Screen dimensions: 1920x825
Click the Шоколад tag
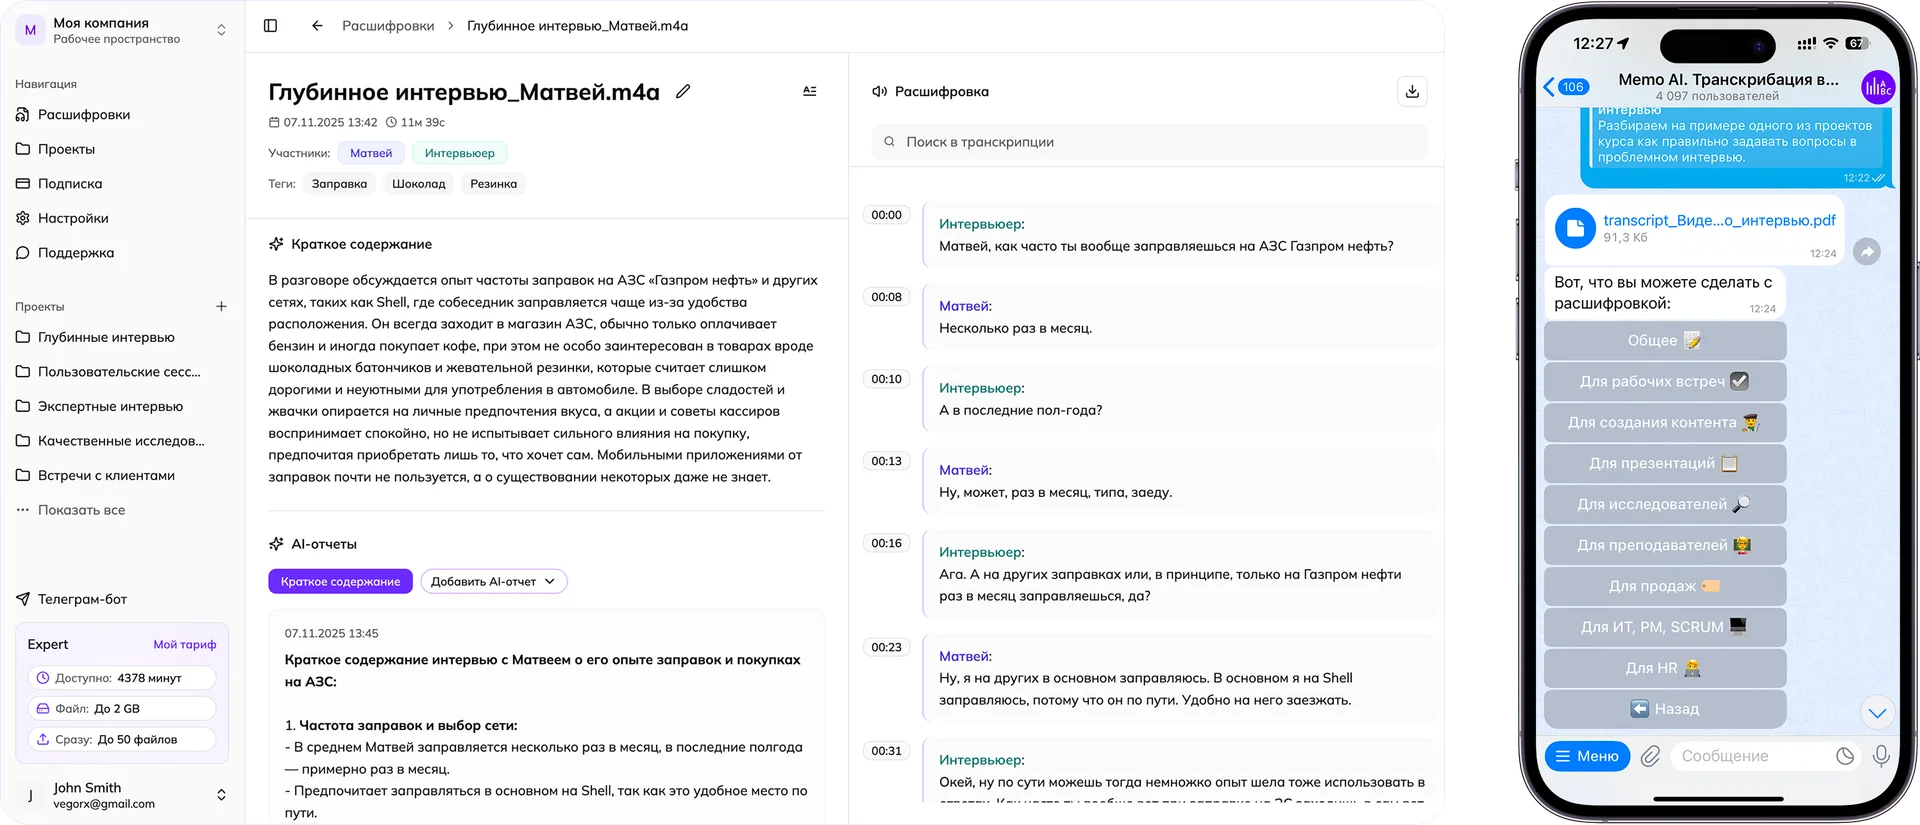pyautogui.click(x=419, y=184)
